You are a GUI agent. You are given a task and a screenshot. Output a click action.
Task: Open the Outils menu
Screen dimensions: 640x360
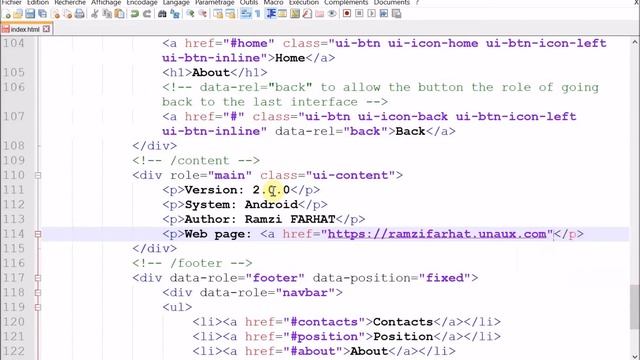[249, 2]
